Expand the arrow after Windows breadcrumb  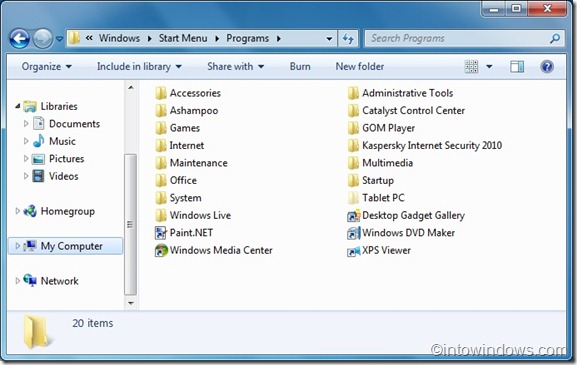pos(149,39)
